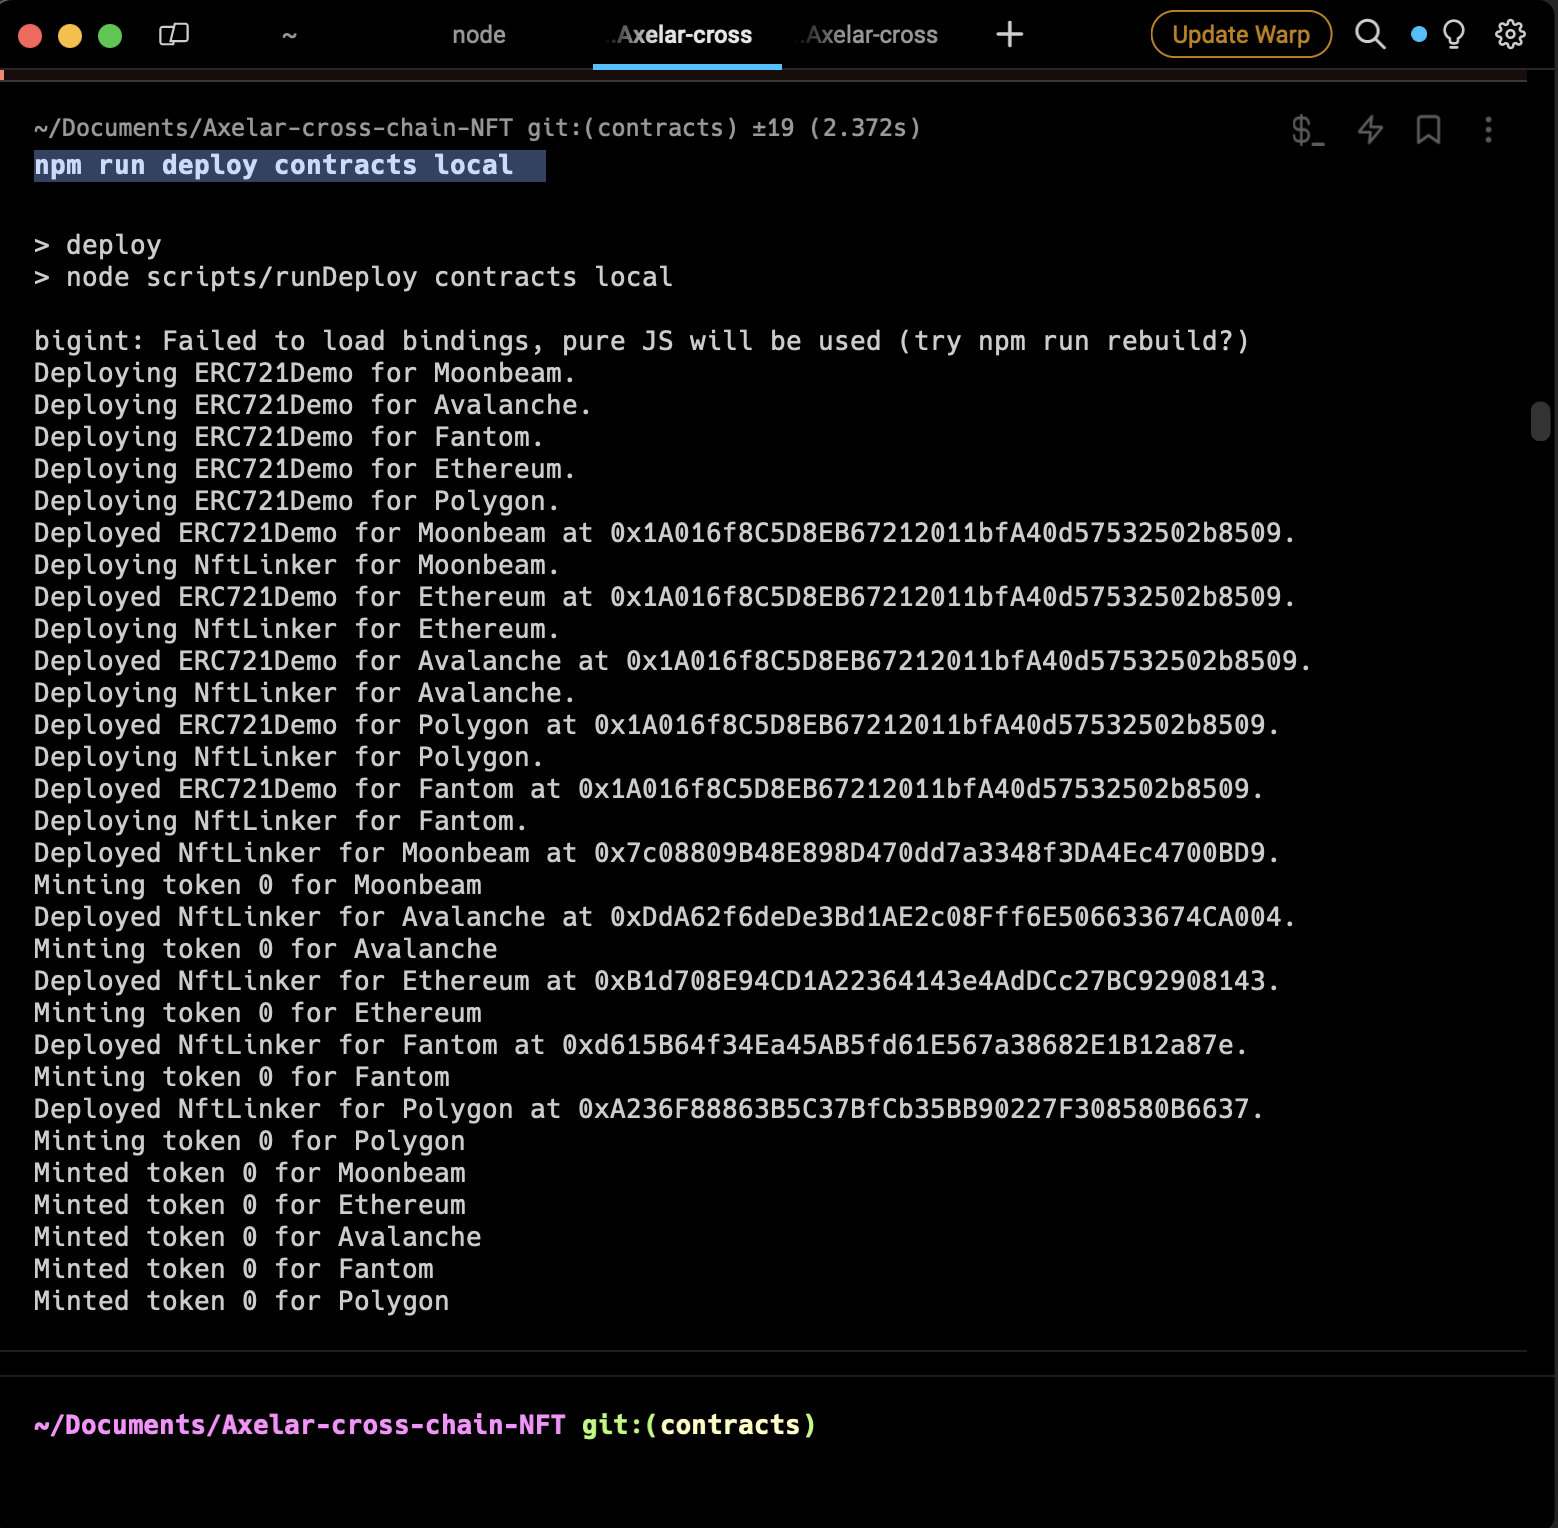
Task: Click 'Minted token 0 for Fantom' line
Action: [234, 1269]
